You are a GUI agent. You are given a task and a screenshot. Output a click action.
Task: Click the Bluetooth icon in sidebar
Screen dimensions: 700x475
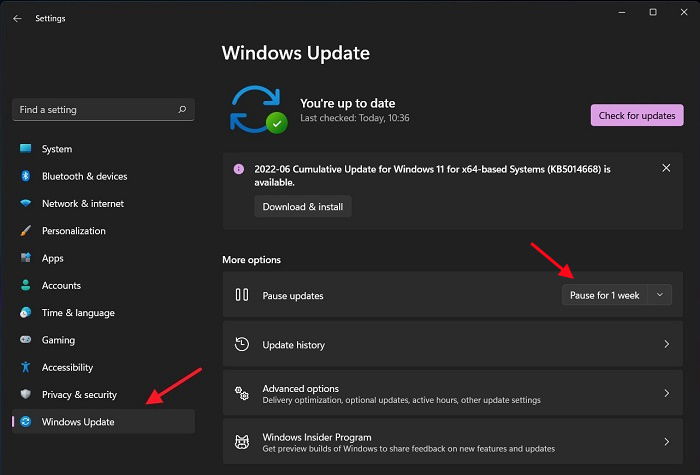click(x=25, y=176)
